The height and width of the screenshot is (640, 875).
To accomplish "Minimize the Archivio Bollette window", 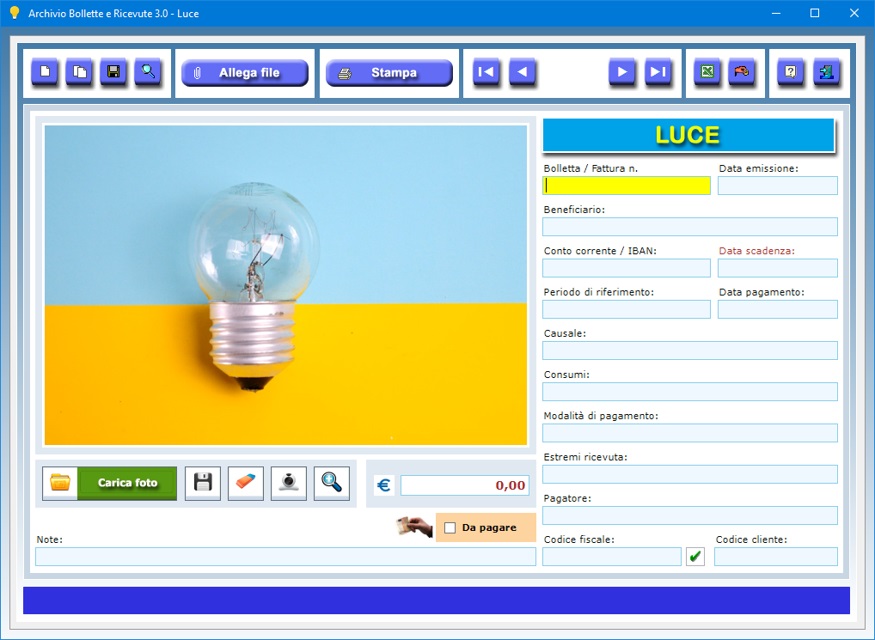I will [776, 13].
